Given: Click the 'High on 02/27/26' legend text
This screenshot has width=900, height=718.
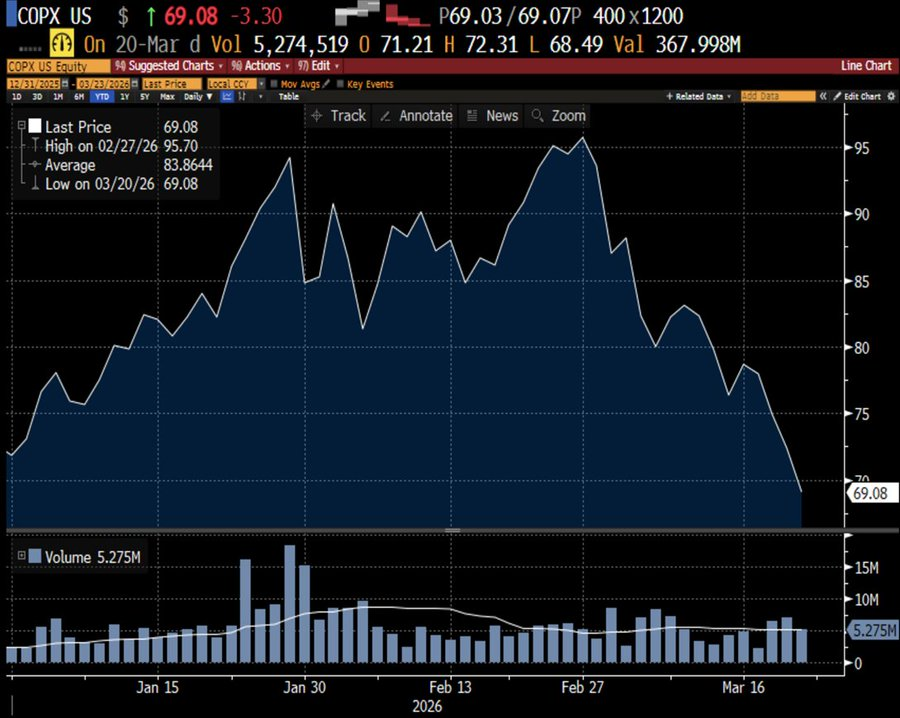Looking at the screenshot, I should click(x=101, y=146).
